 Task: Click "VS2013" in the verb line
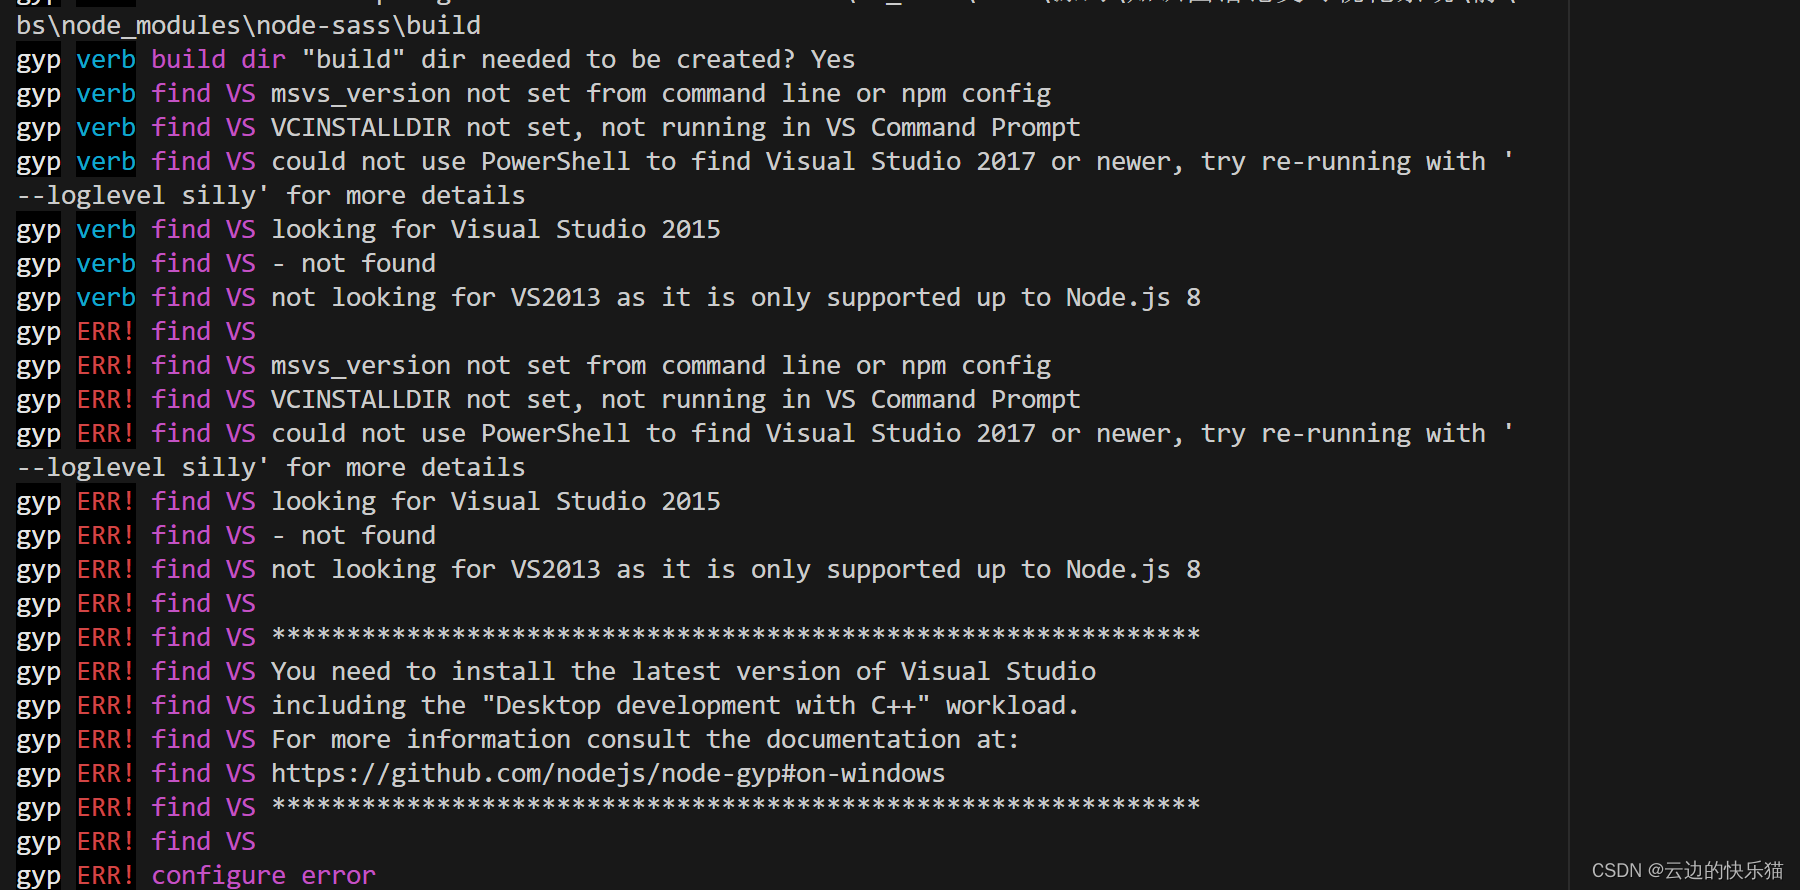point(556,297)
